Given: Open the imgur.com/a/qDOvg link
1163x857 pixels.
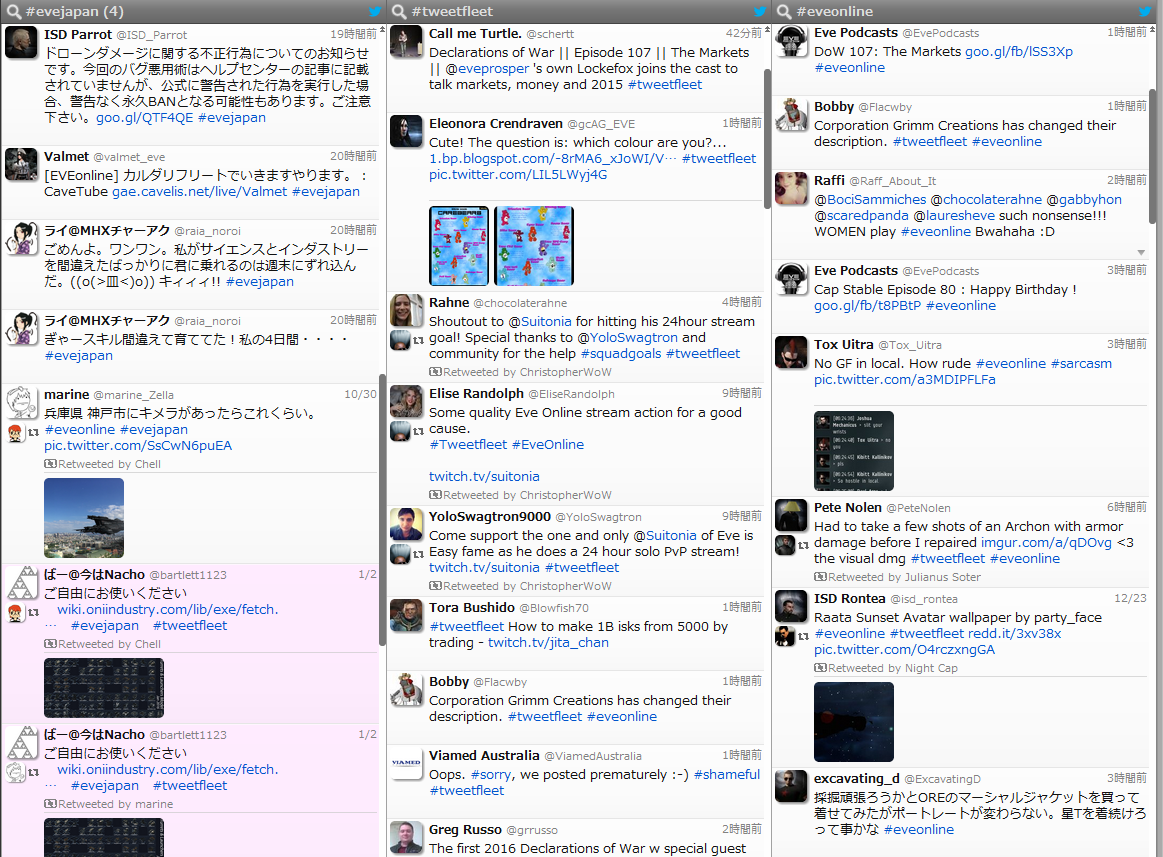Looking at the screenshot, I should [1046, 542].
